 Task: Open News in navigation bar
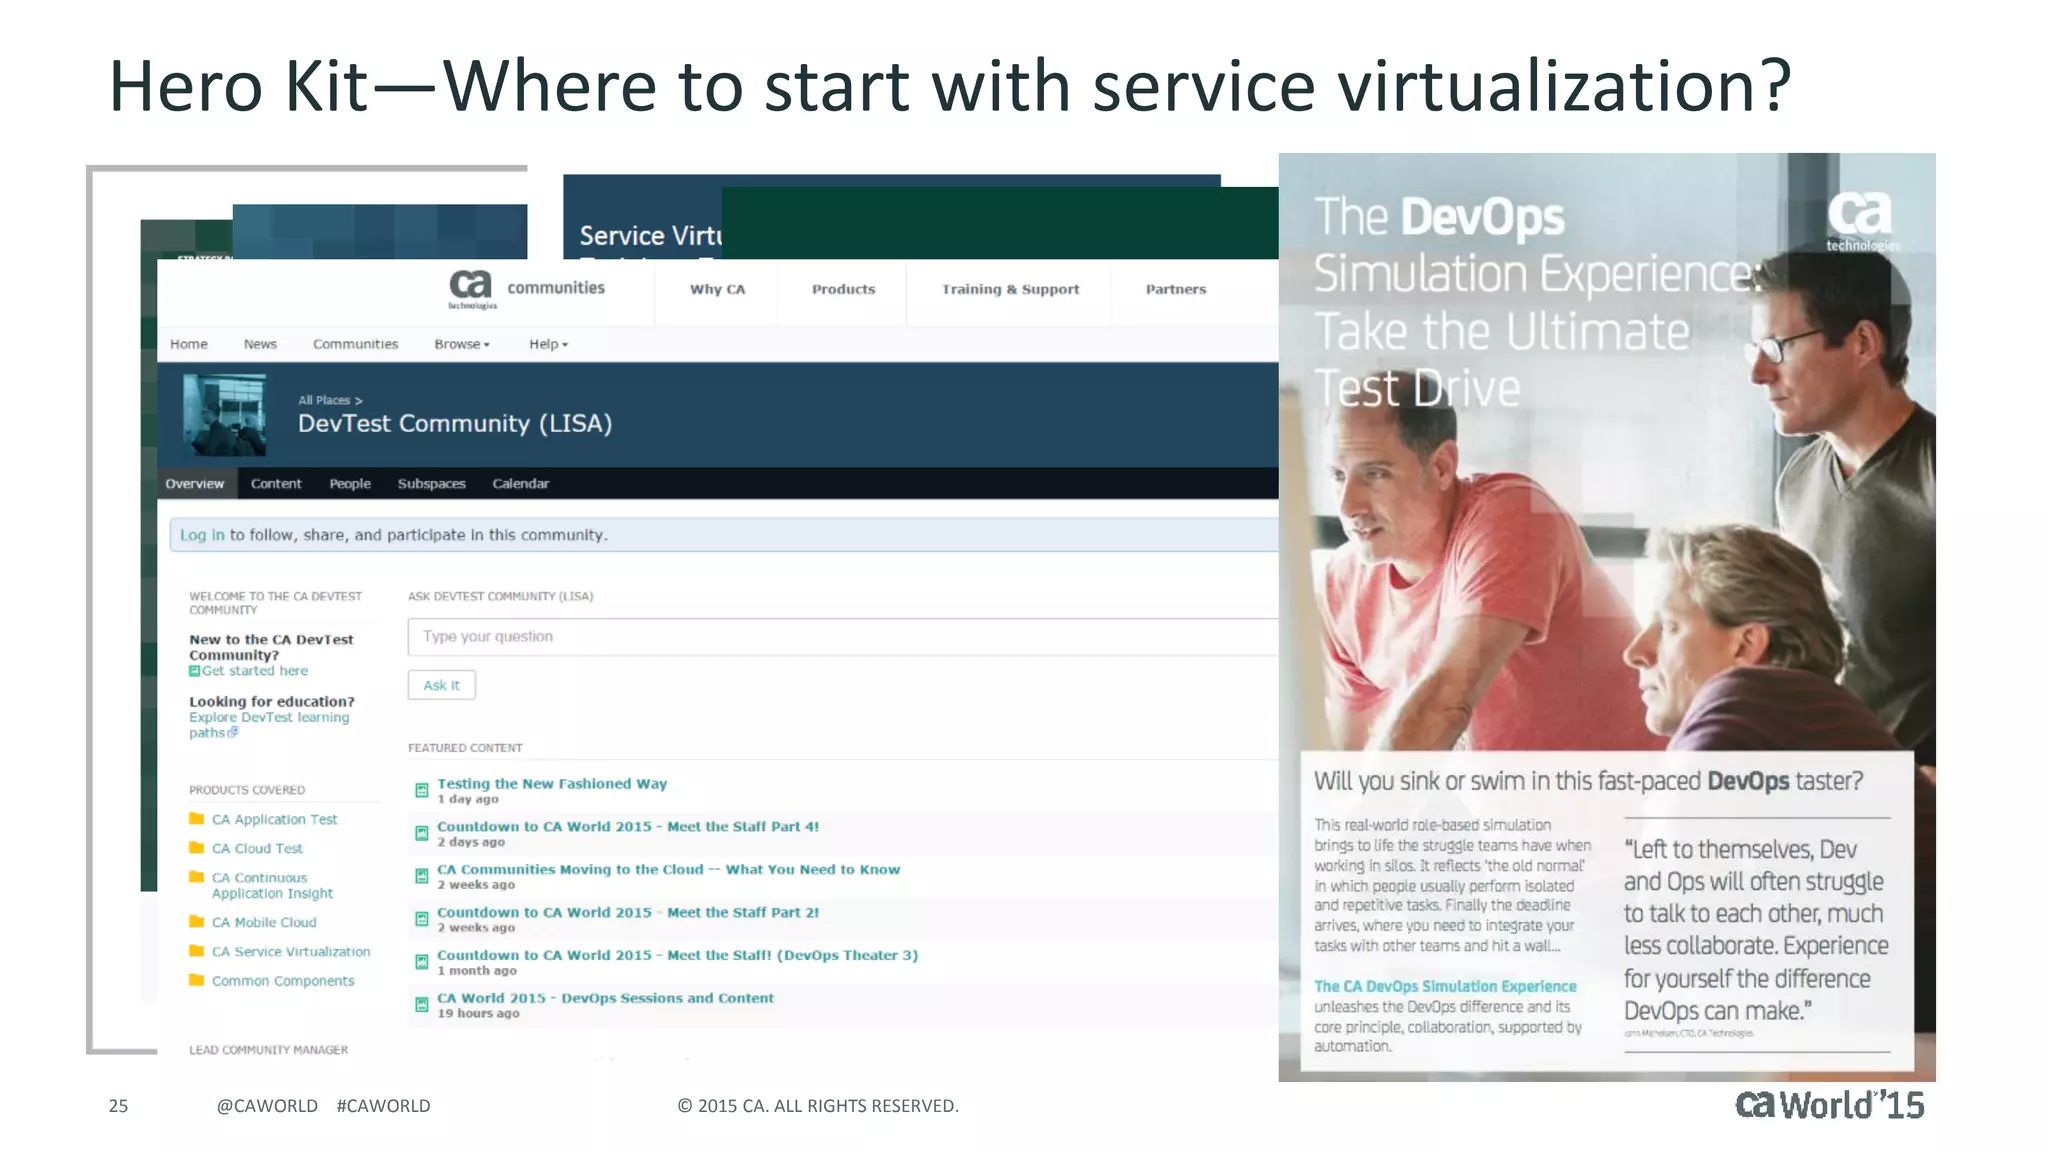click(x=260, y=344)
